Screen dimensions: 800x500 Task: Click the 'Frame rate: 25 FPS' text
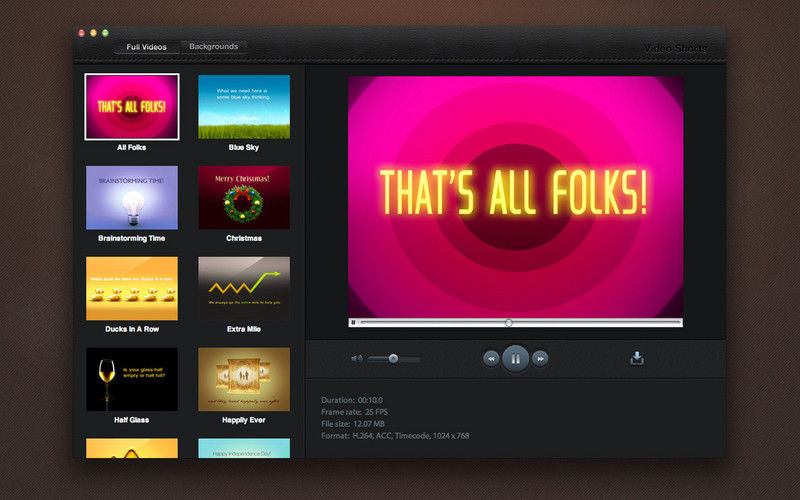(355, 412)
